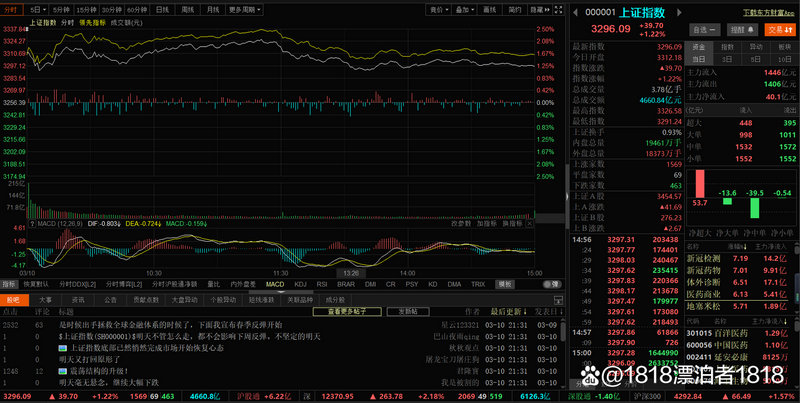
Task: Click the 画线 drawing tool button
Action: (x=488, y=8)
